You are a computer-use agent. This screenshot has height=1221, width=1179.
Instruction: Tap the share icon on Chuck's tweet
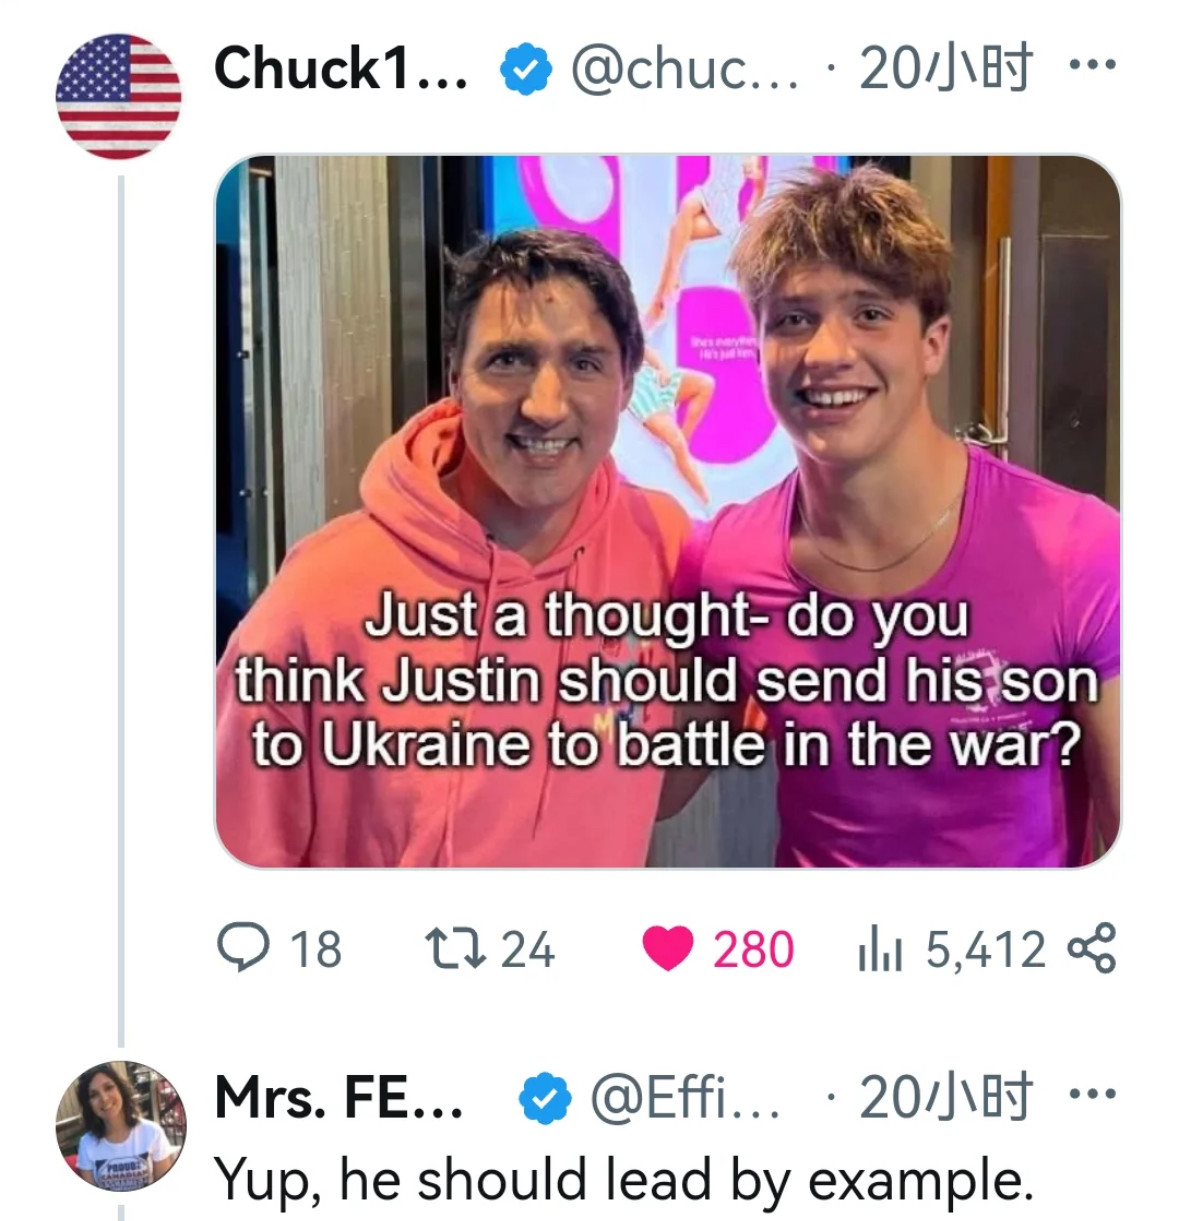point(1091,949)
